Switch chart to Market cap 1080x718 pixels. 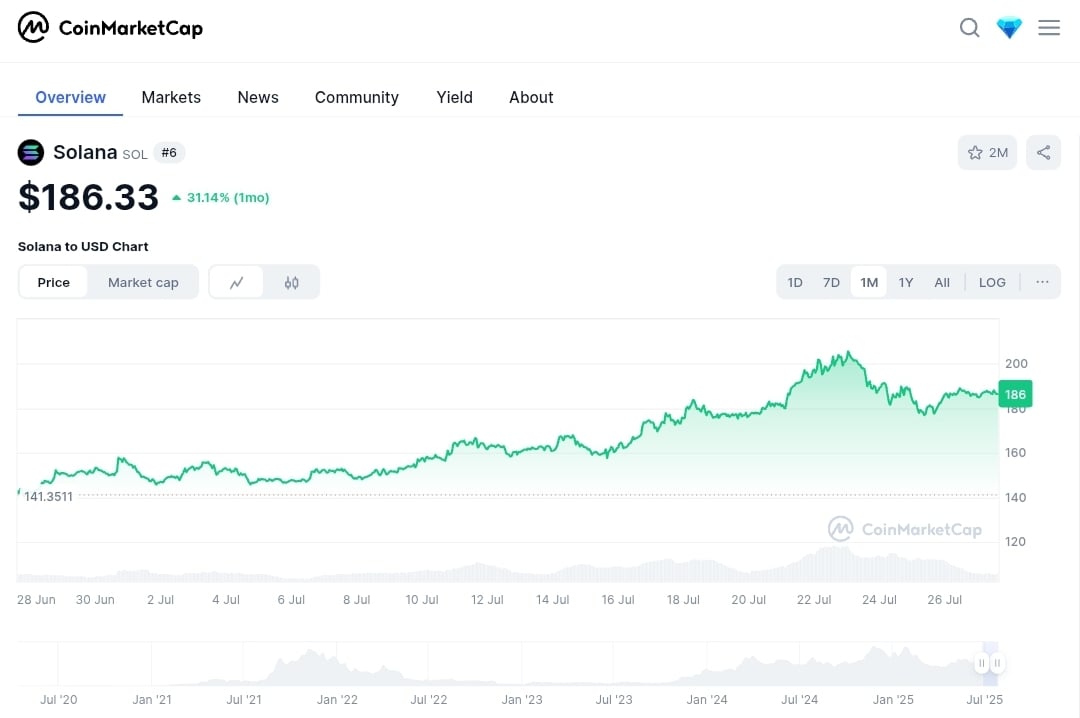coord(143,283)
